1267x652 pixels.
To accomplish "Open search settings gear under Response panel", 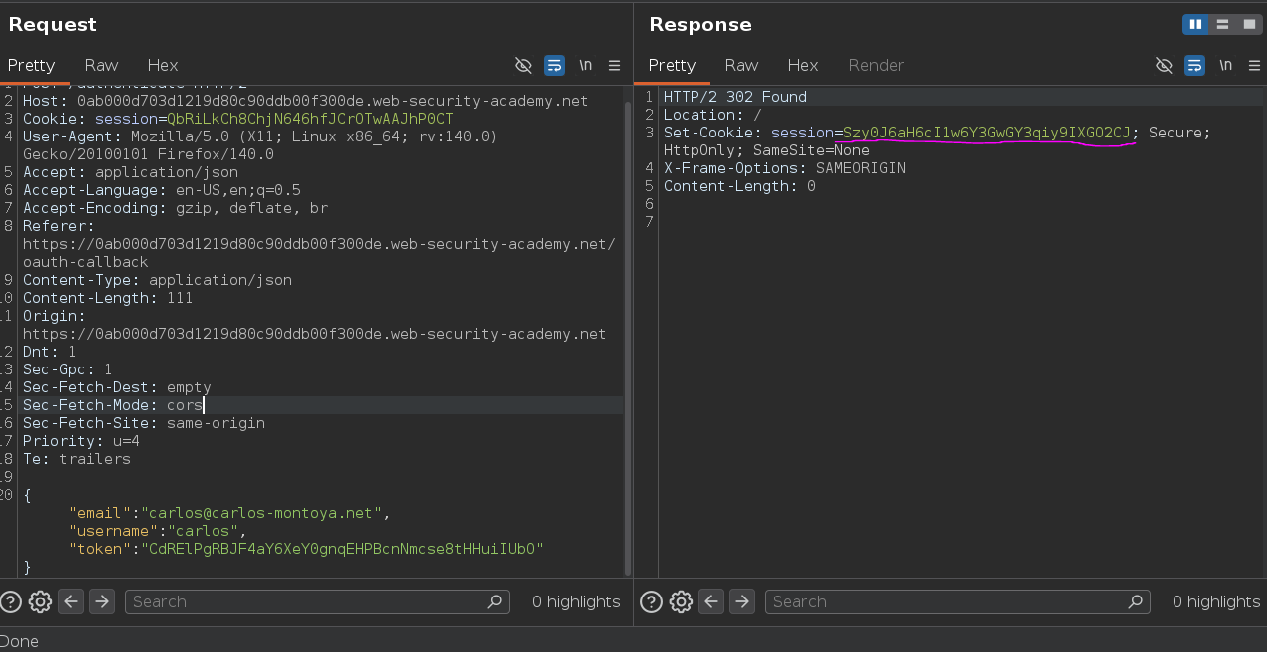I will (x=681, y=602).
